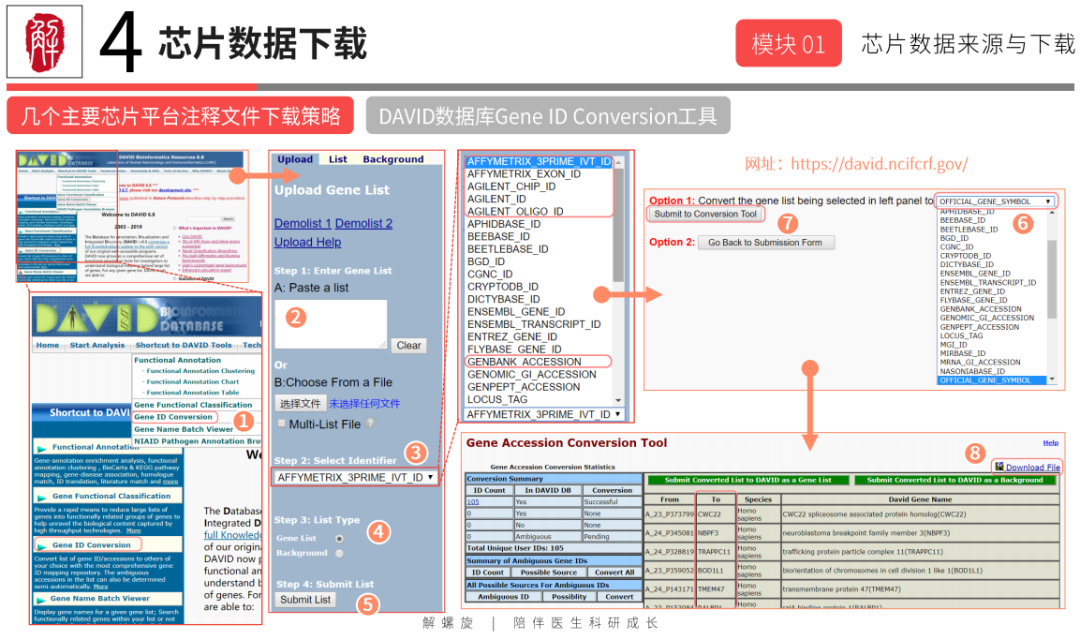Switch to the List tab
The width and height of the screenshot is (1080, 640).
[338, 159]
